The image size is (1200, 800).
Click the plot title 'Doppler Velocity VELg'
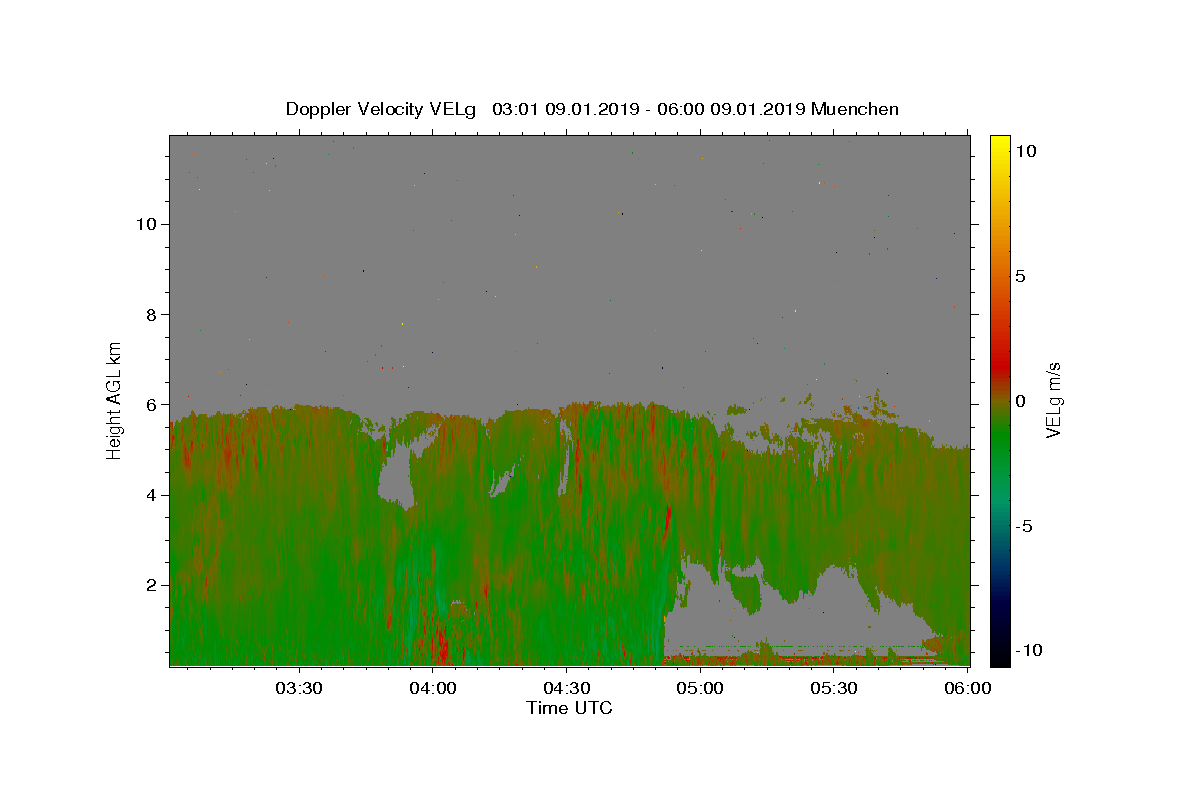(x=382, y=109)
